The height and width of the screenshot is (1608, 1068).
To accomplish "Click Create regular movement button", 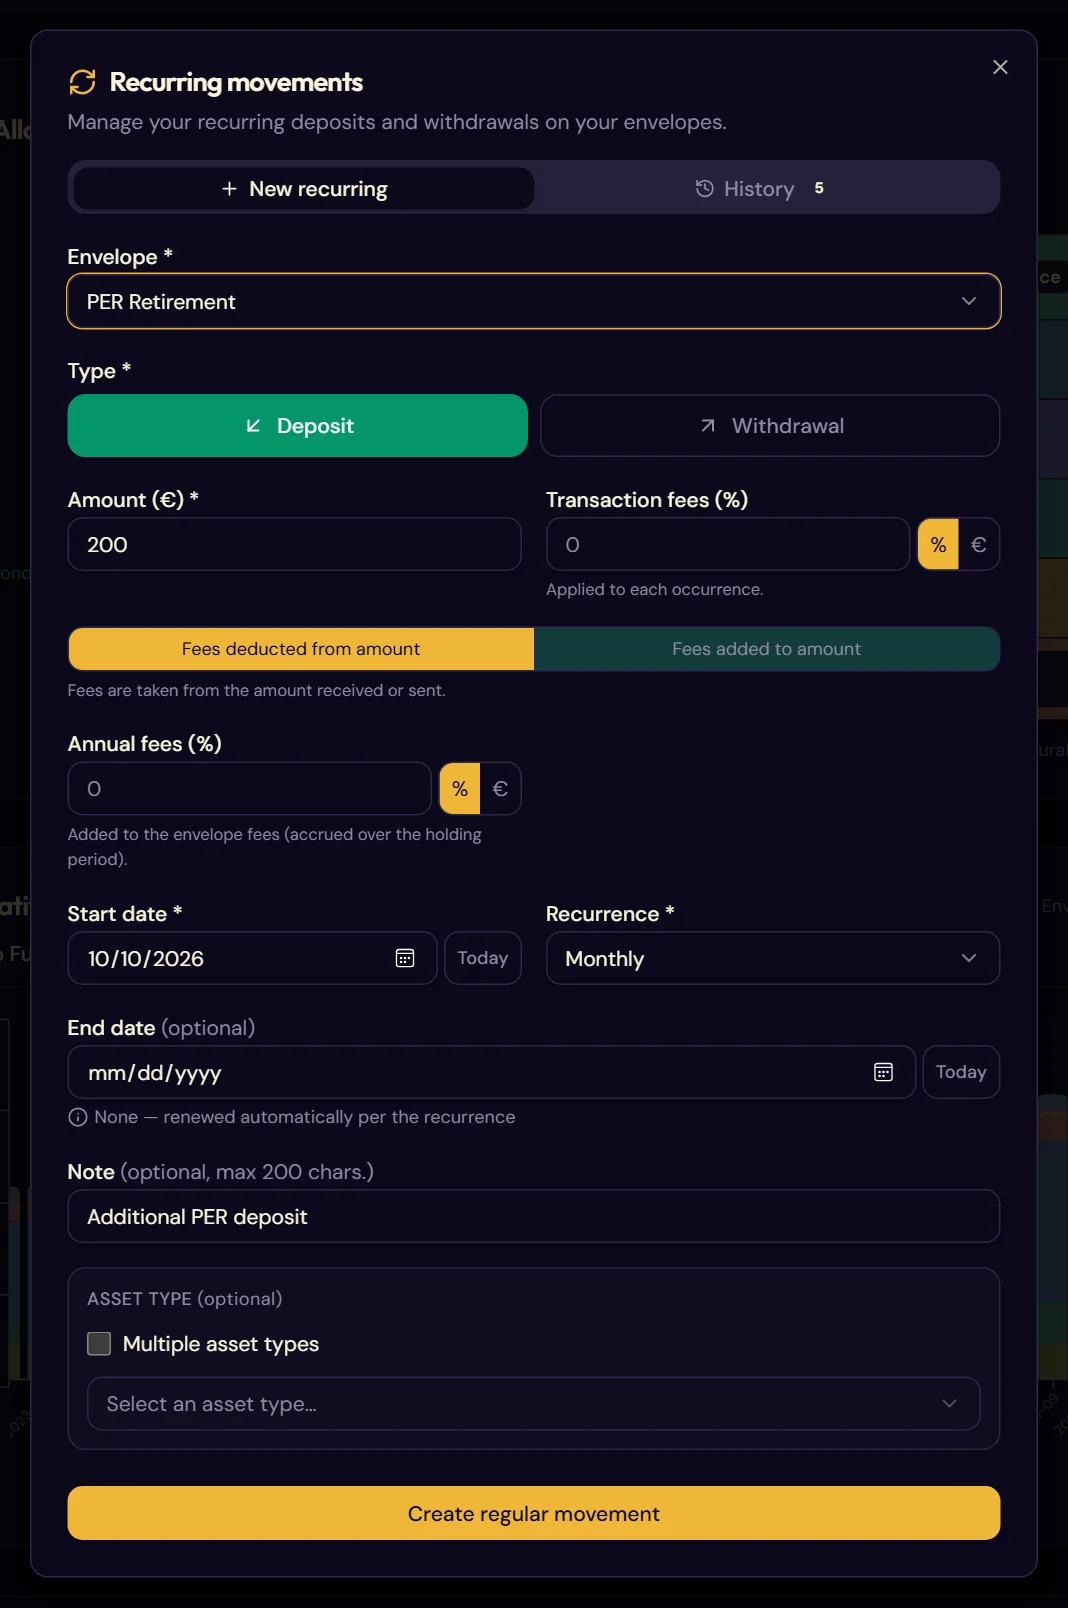I will pyautogui.click(x=534, y=1513).
